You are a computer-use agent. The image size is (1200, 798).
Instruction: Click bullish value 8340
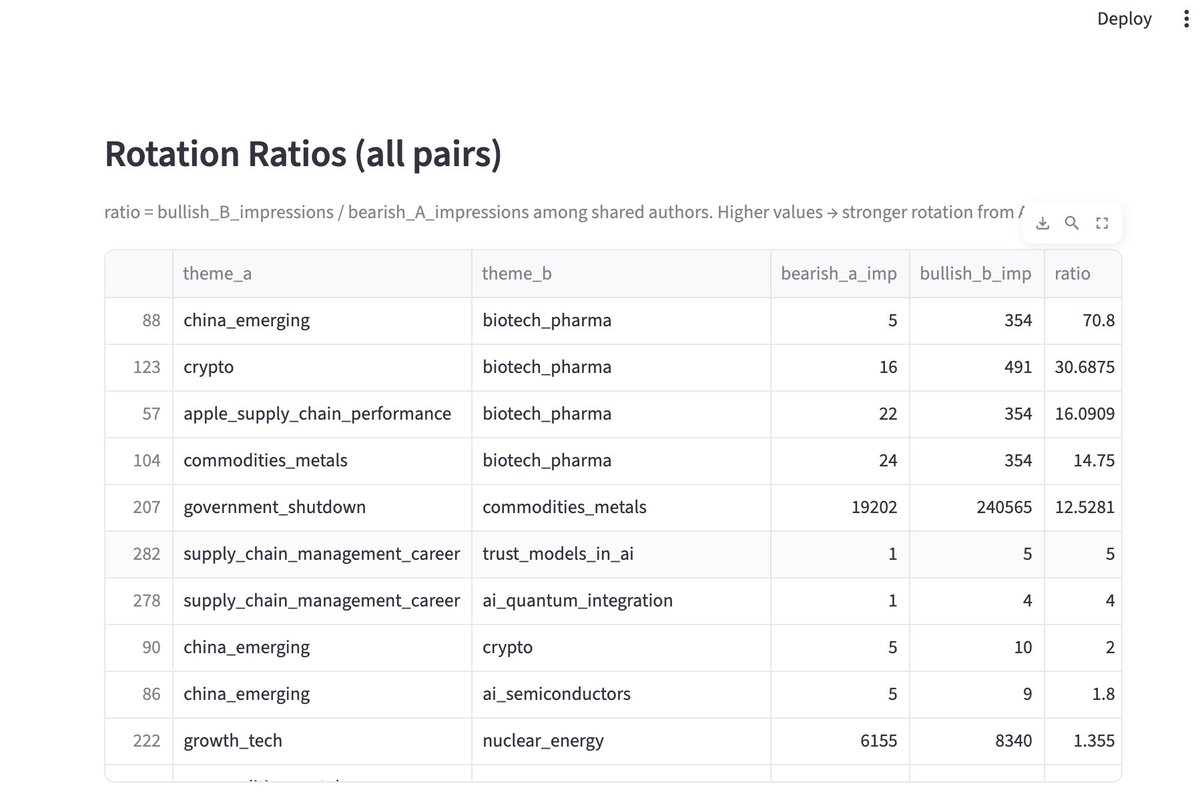coord(976,741)
